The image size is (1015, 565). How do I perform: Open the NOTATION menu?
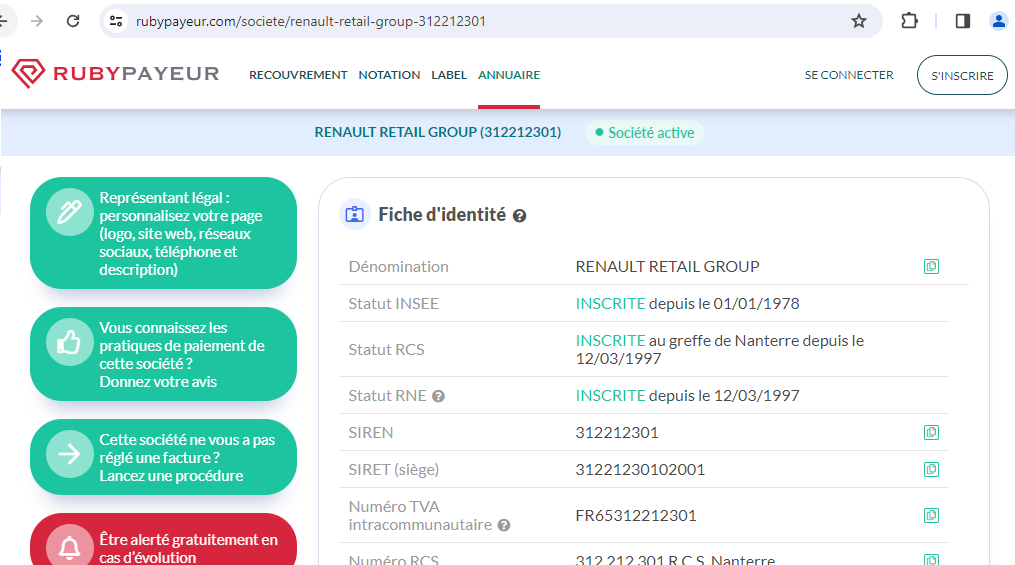tap(389, 74)
